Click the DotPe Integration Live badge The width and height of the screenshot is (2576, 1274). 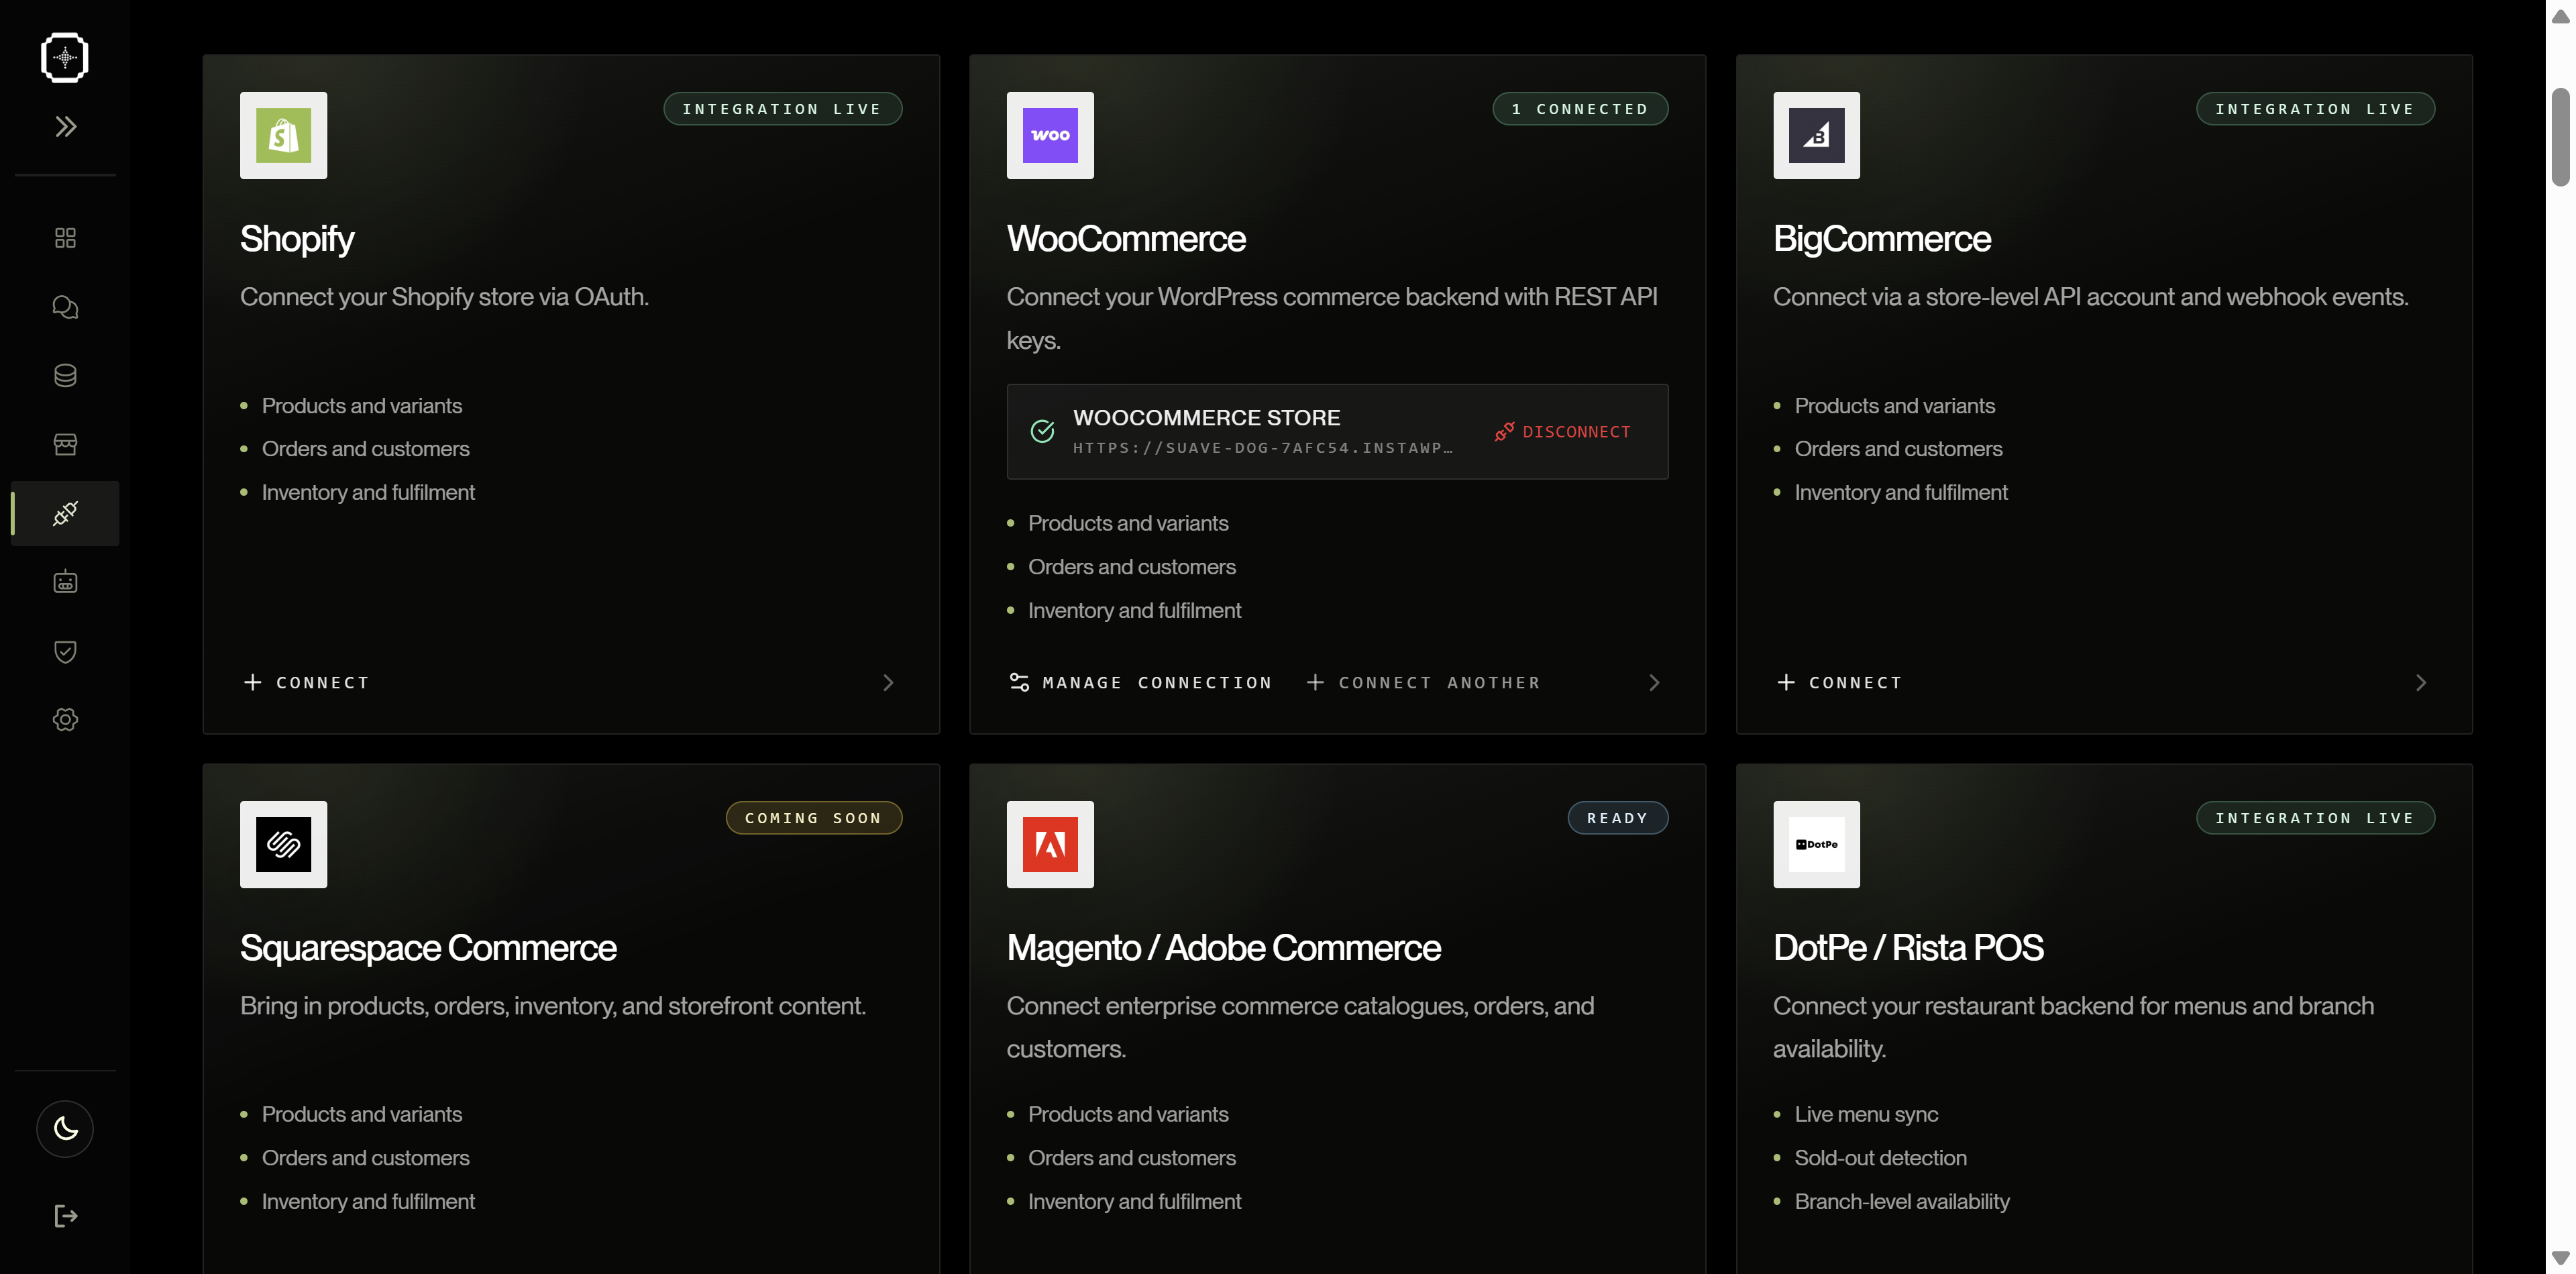tap(2315, 818)
